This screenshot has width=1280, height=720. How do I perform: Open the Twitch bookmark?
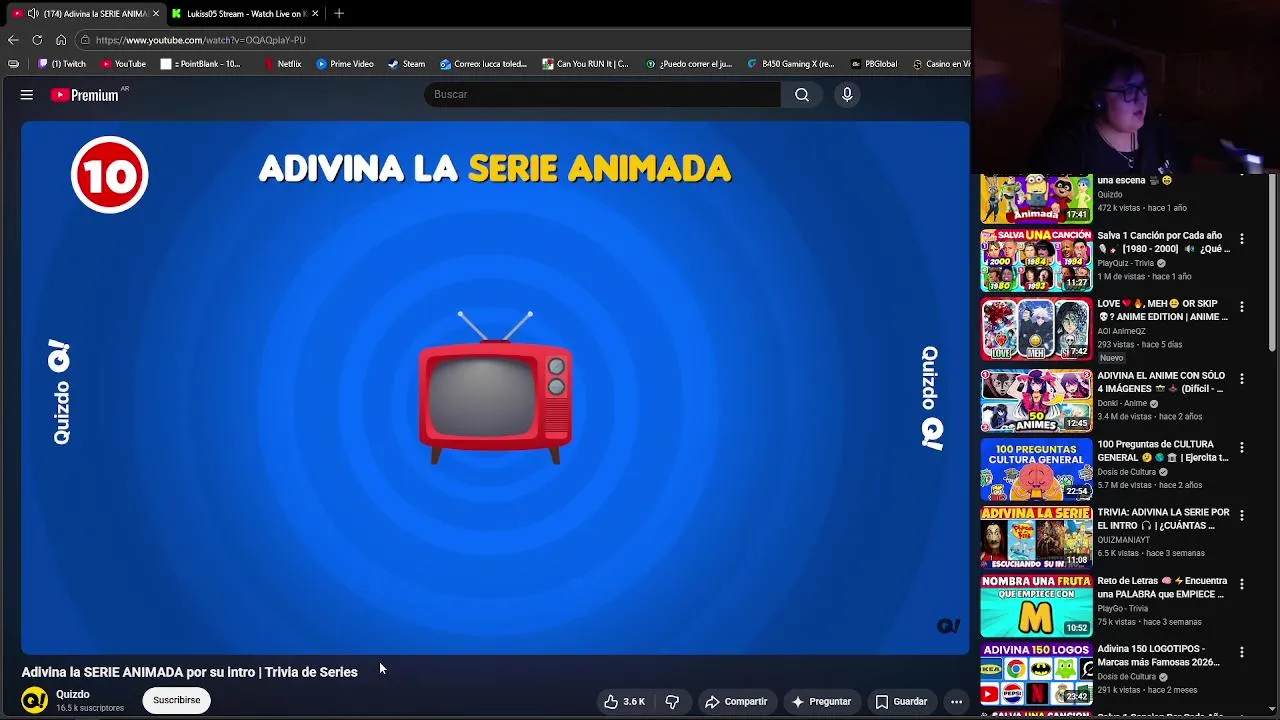click(x=62, y=64)
